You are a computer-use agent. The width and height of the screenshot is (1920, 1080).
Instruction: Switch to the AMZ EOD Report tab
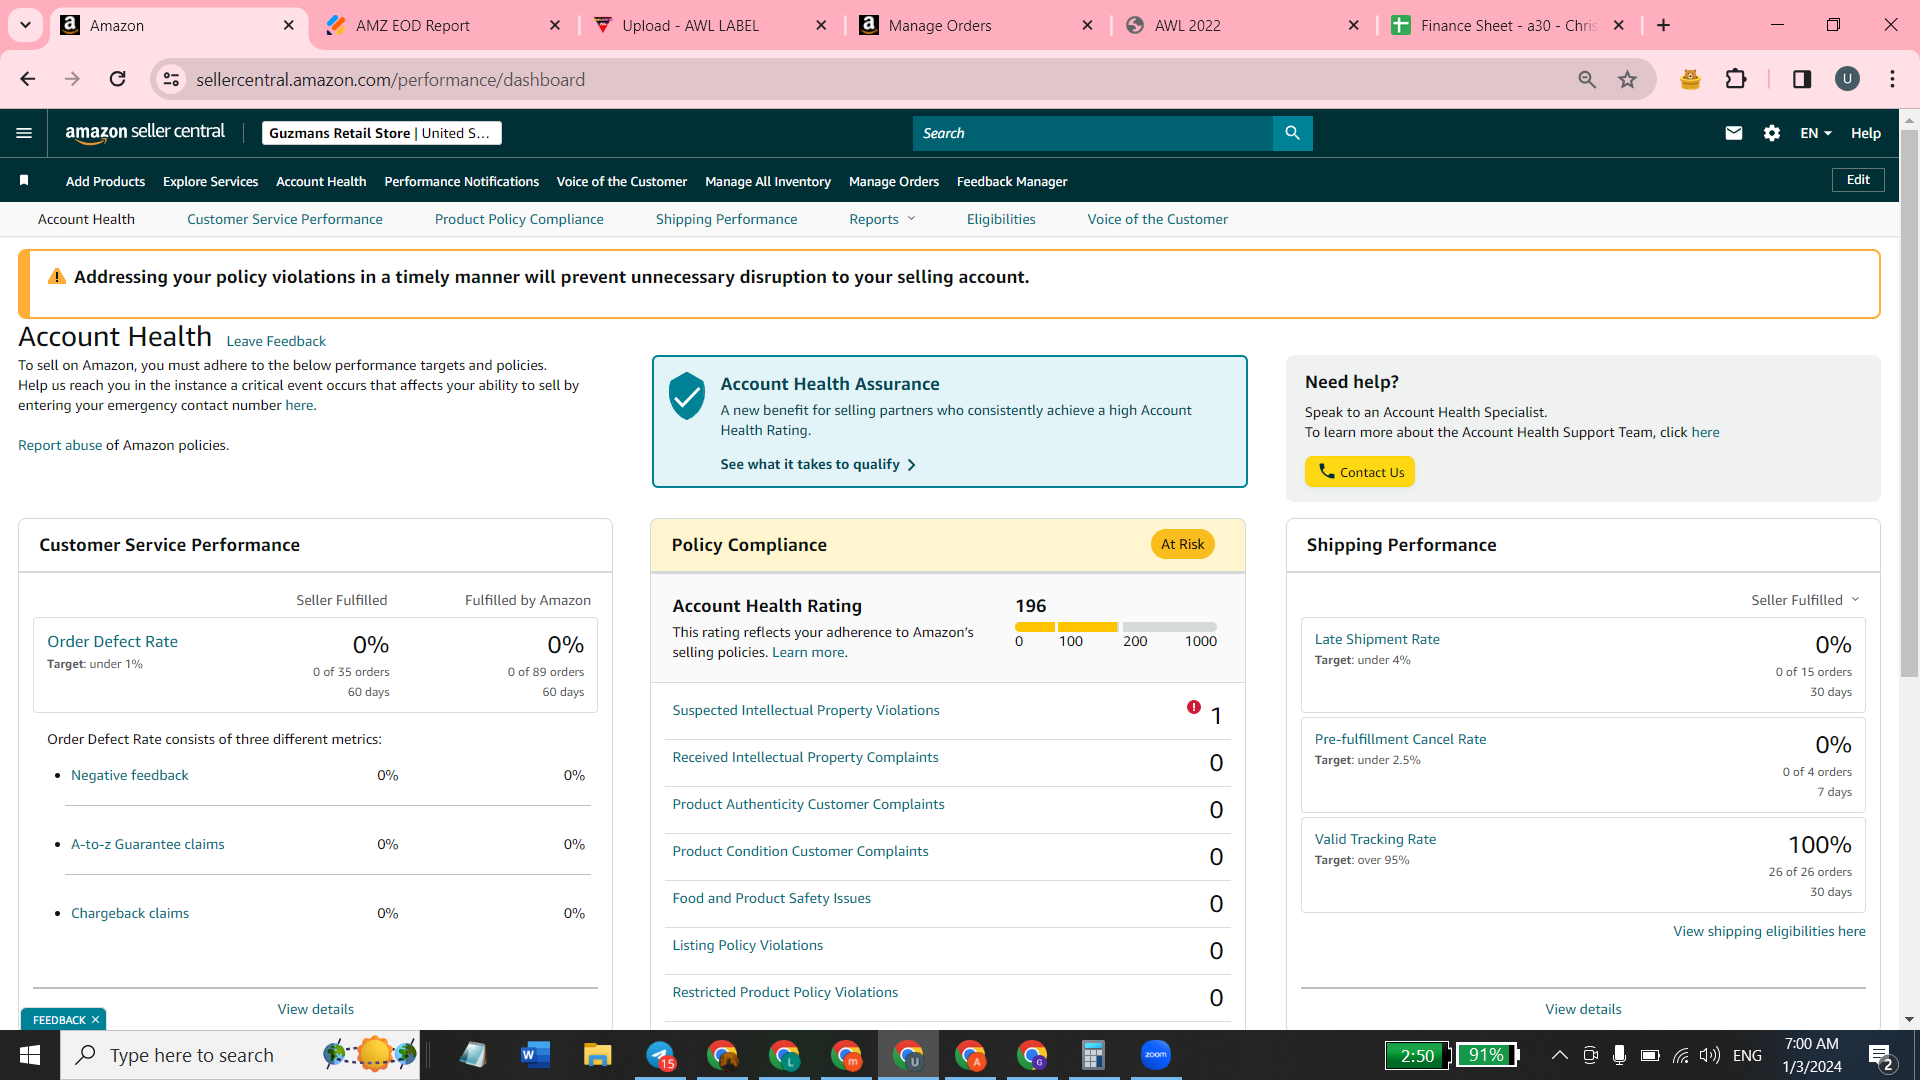pyautogui.click(x=445, y=25)
